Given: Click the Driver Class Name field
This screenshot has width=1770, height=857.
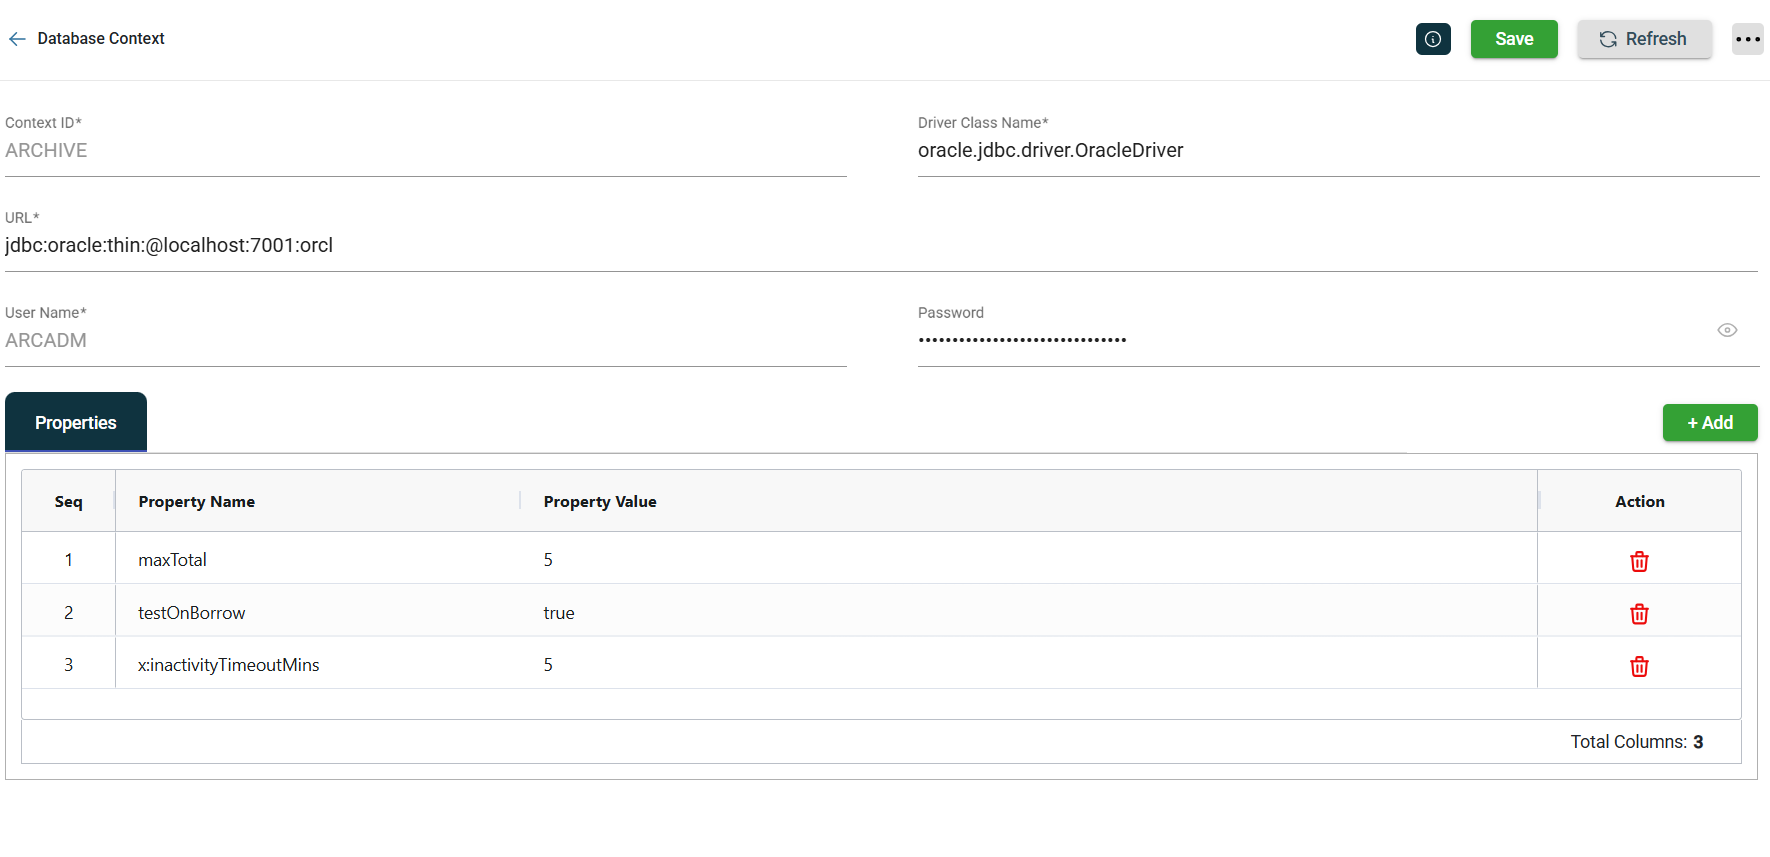Looking at the screenshot, I should coord(1337,151).
